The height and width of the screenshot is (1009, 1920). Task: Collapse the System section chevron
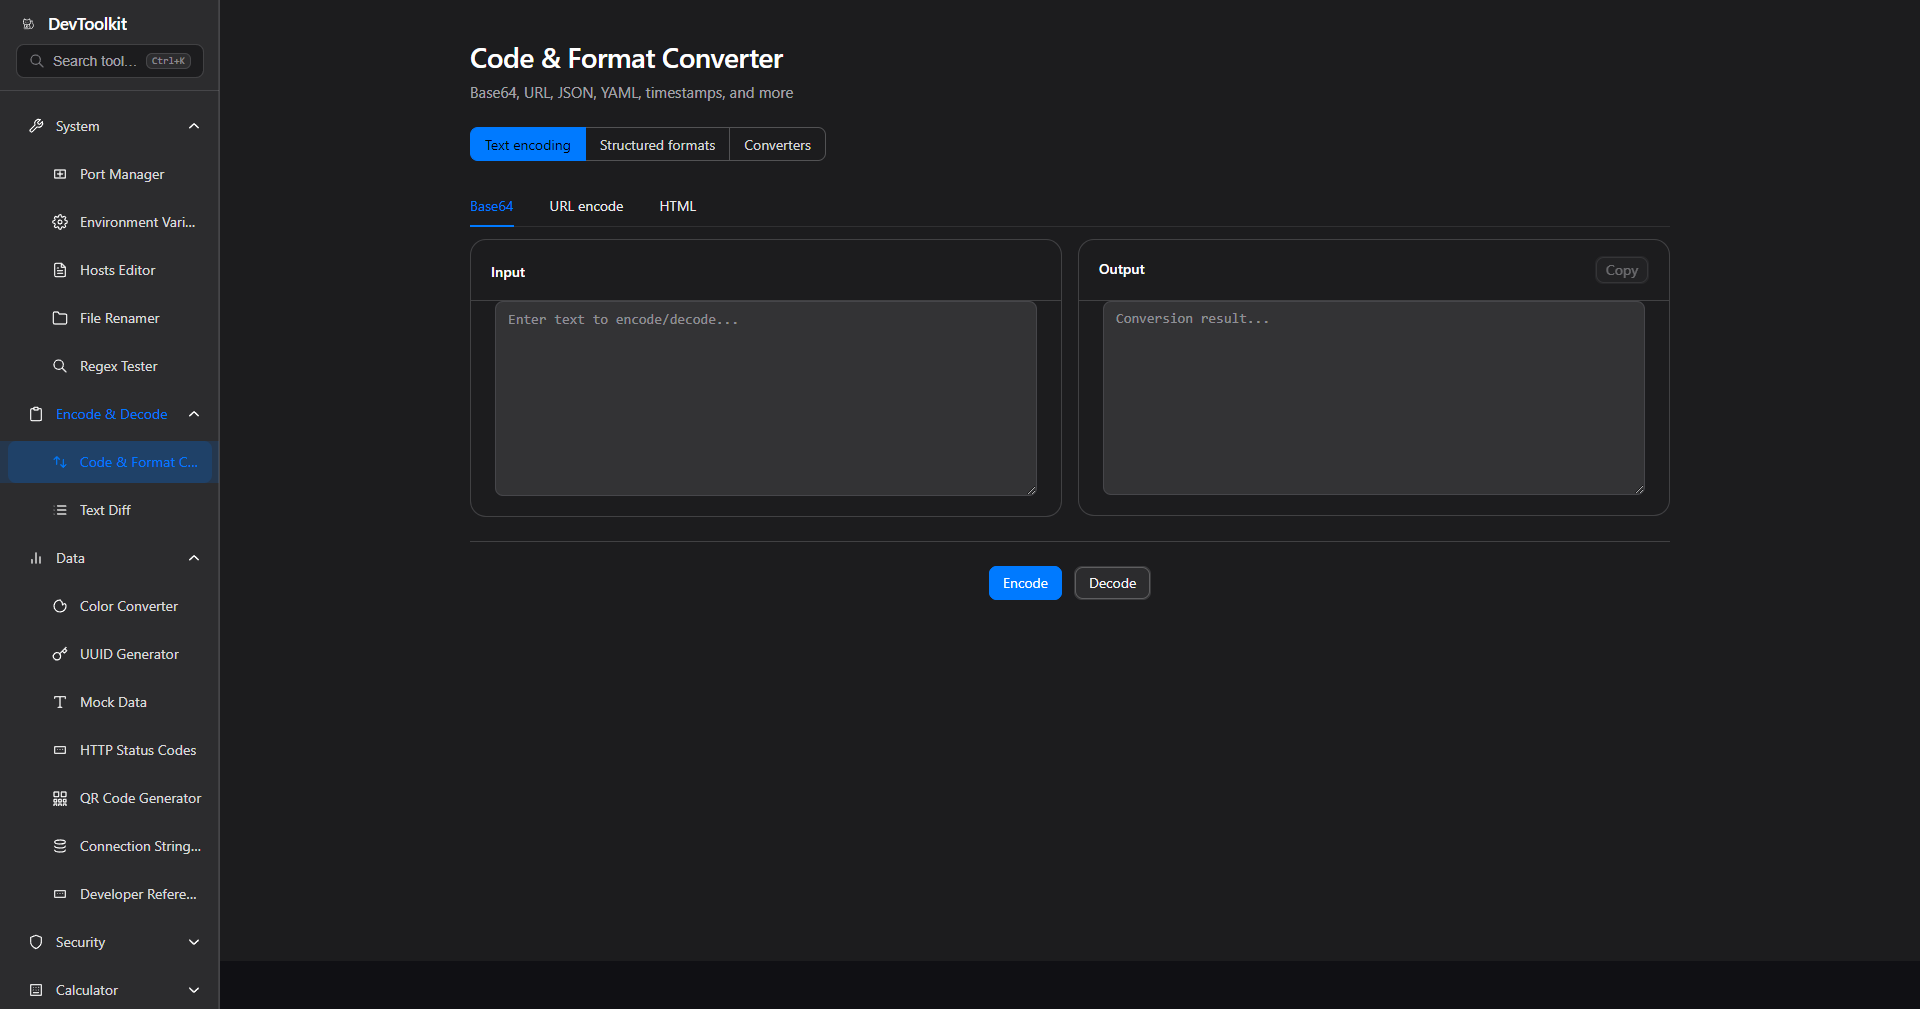194,126
